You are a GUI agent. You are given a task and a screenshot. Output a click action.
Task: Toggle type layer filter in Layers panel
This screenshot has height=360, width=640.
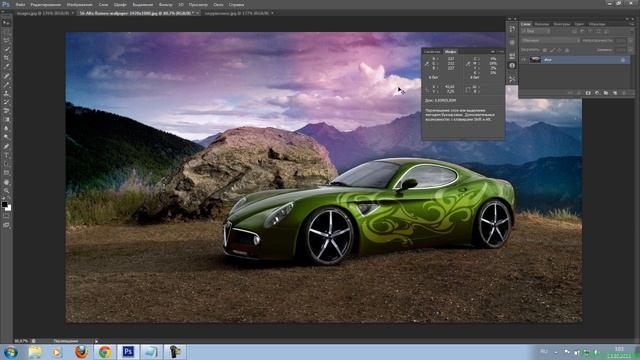pyautogui.click(x=590, y=31)
